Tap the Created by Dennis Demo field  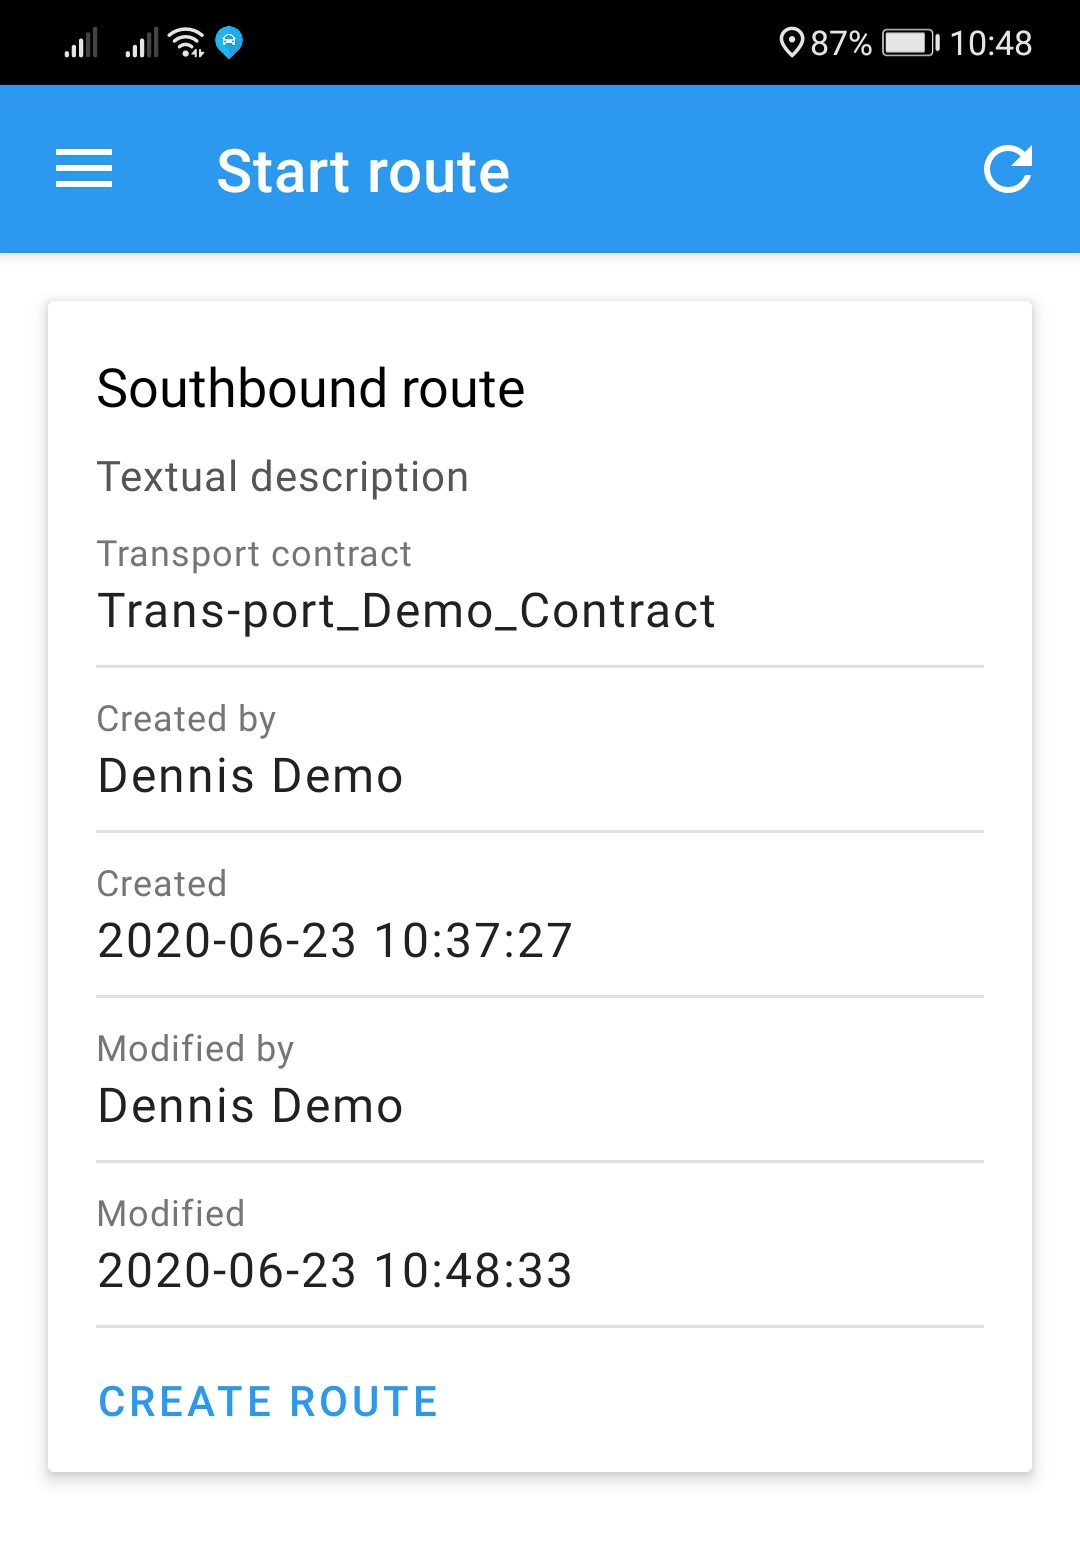point(250,776)
